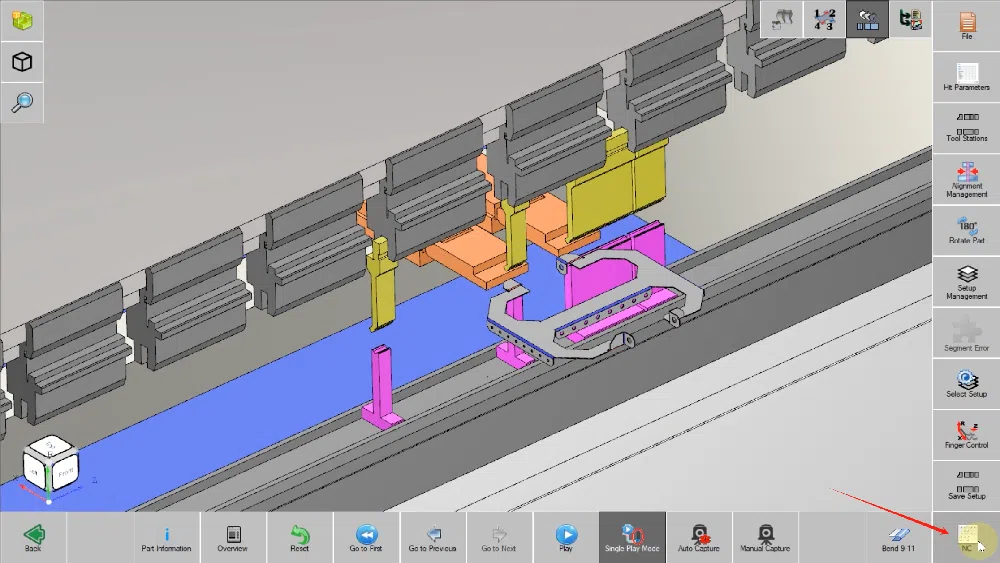Click Select Setup in sidebar
Image resolution: width=1000 pixels, height=563 pixels.
pyautogui.click(x=966, y=384)
